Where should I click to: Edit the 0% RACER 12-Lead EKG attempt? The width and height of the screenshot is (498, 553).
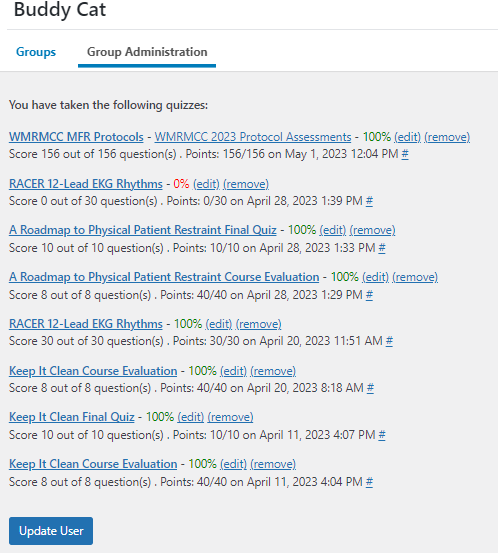(206, 184)
